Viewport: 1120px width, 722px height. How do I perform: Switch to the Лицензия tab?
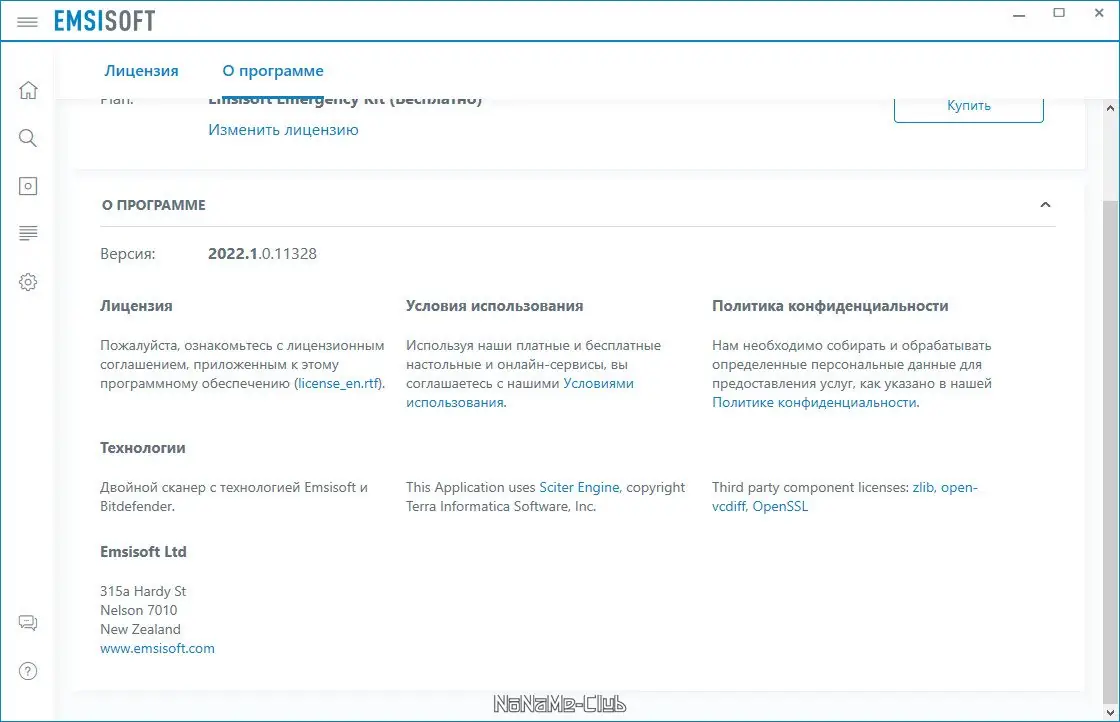pyautogui.click(x=141, y=71)
